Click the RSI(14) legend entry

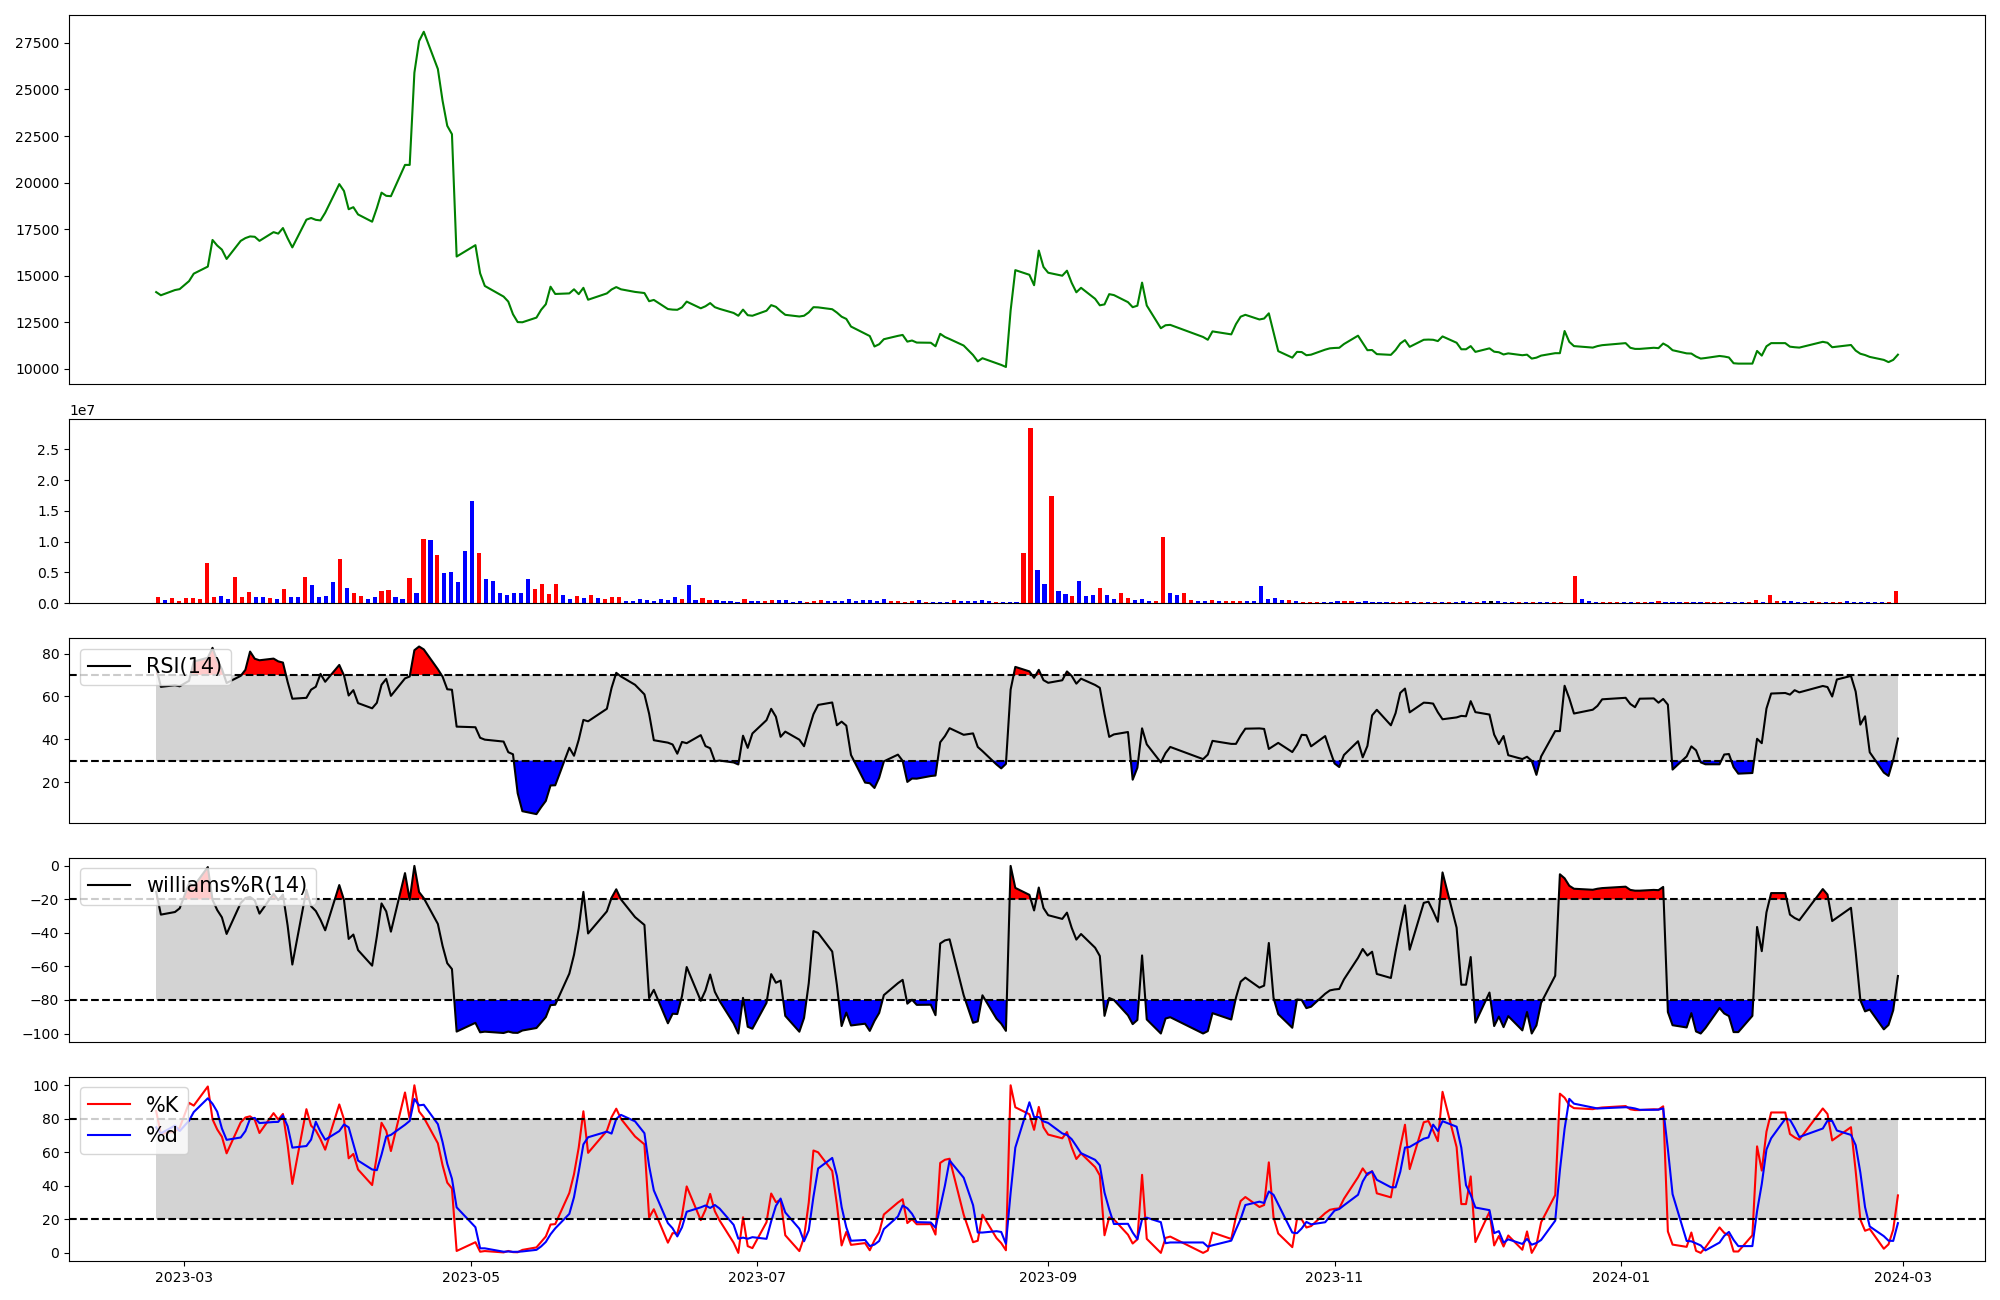pos(183,666)
